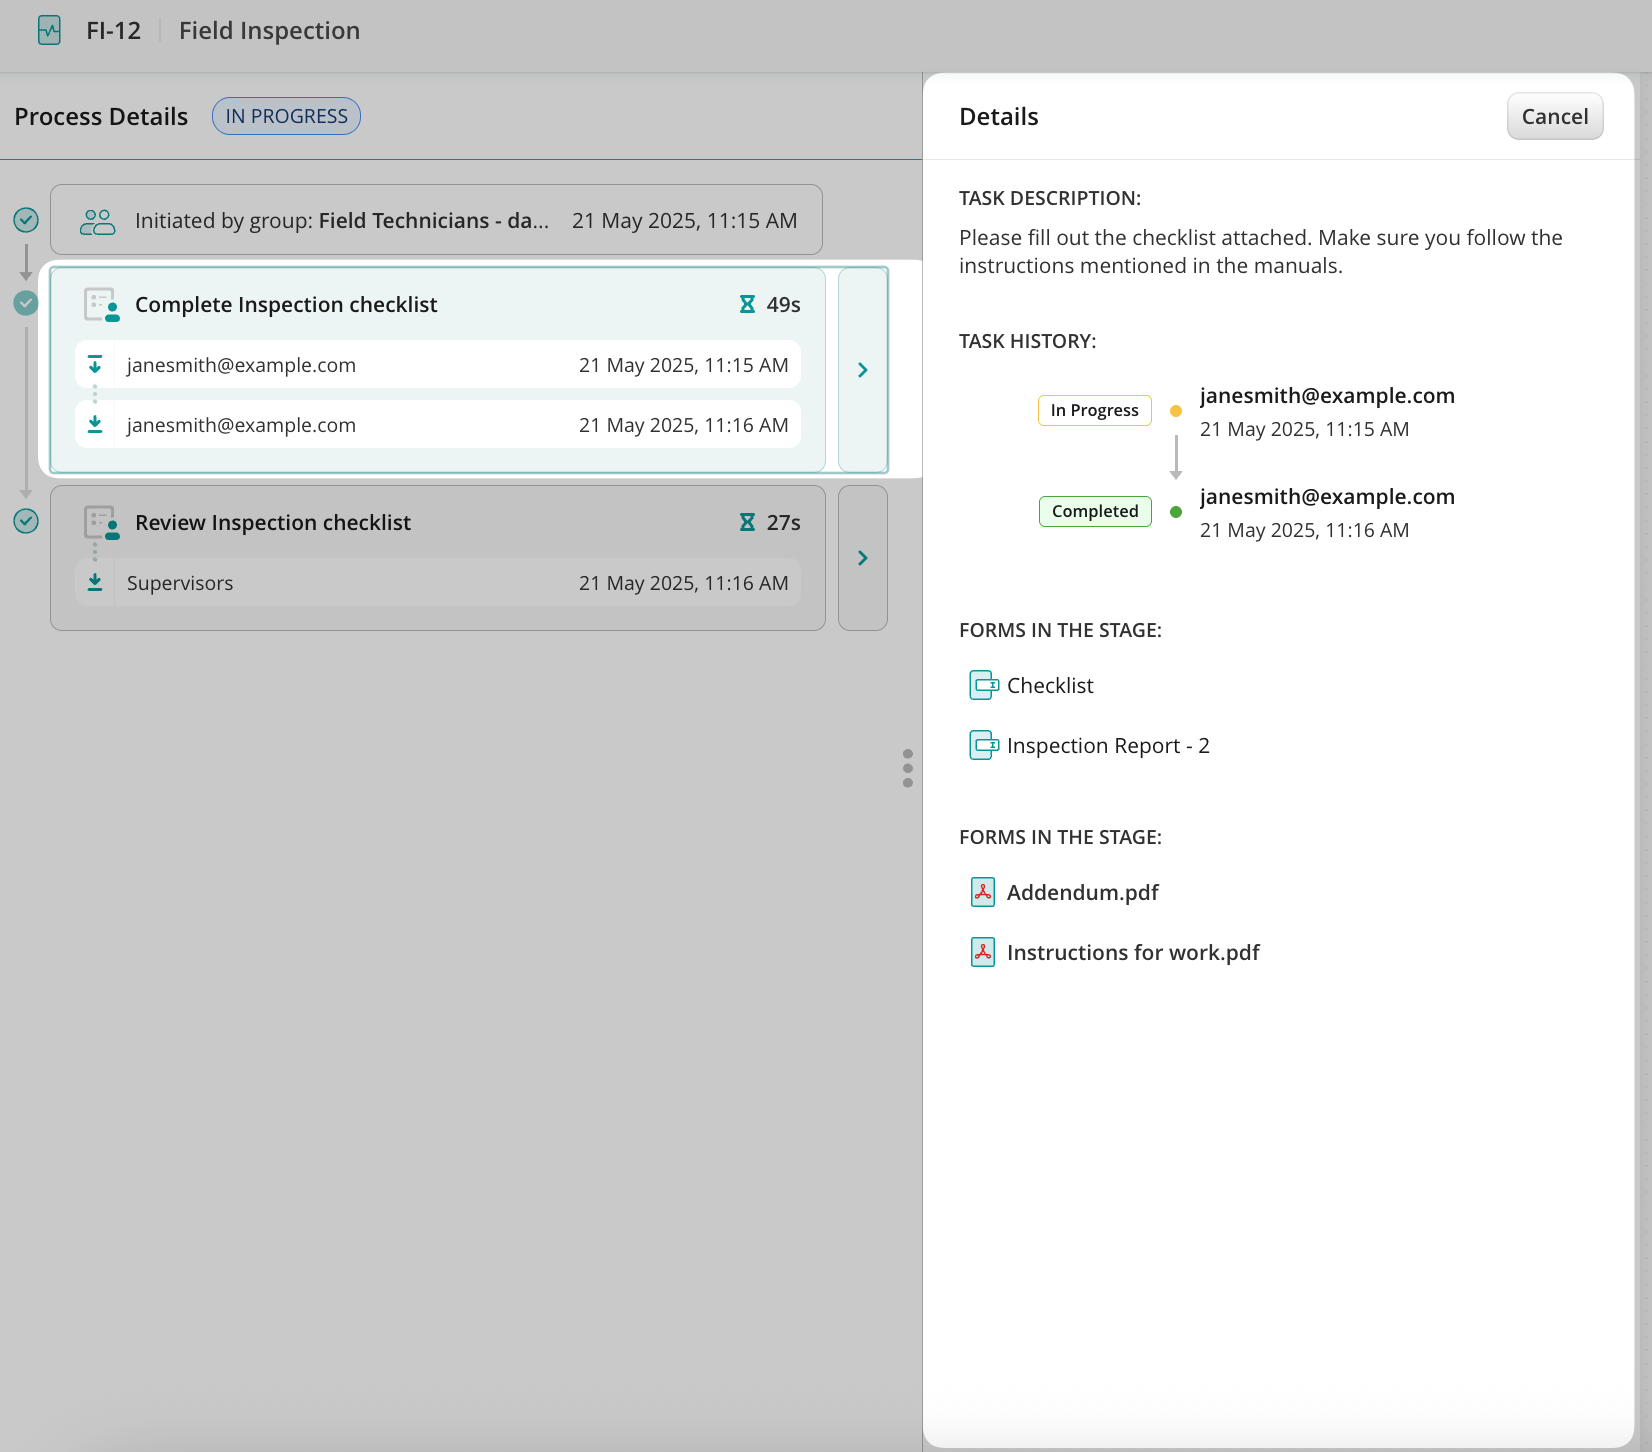The image size is (1652, 1452).
Task: Click the PDF icon for Addendum.pdf
Action: point(983,892)
